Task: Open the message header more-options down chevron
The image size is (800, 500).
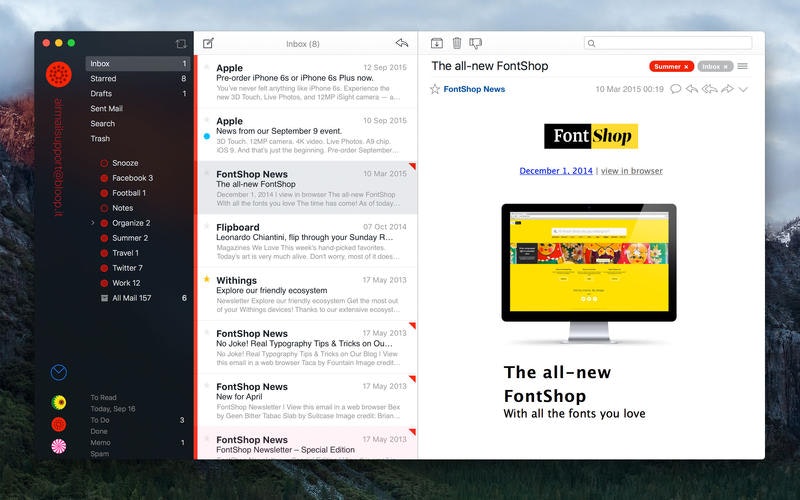Action: (x=743, y=89)
